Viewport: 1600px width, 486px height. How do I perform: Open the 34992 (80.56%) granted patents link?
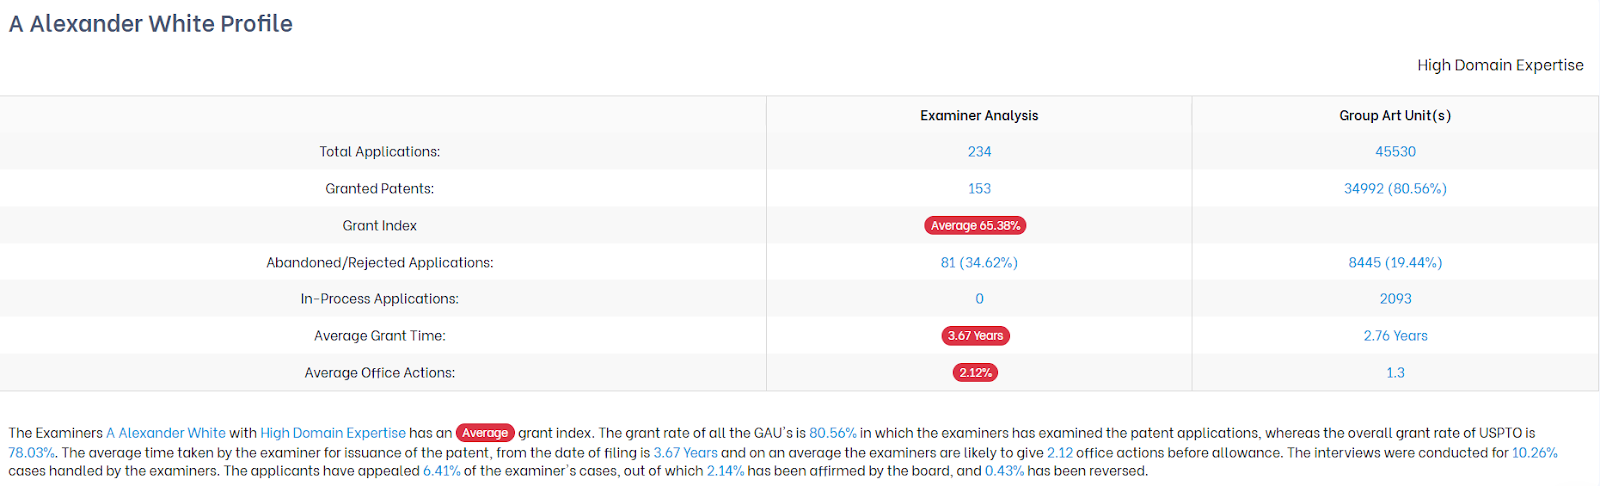[1395, 189]
